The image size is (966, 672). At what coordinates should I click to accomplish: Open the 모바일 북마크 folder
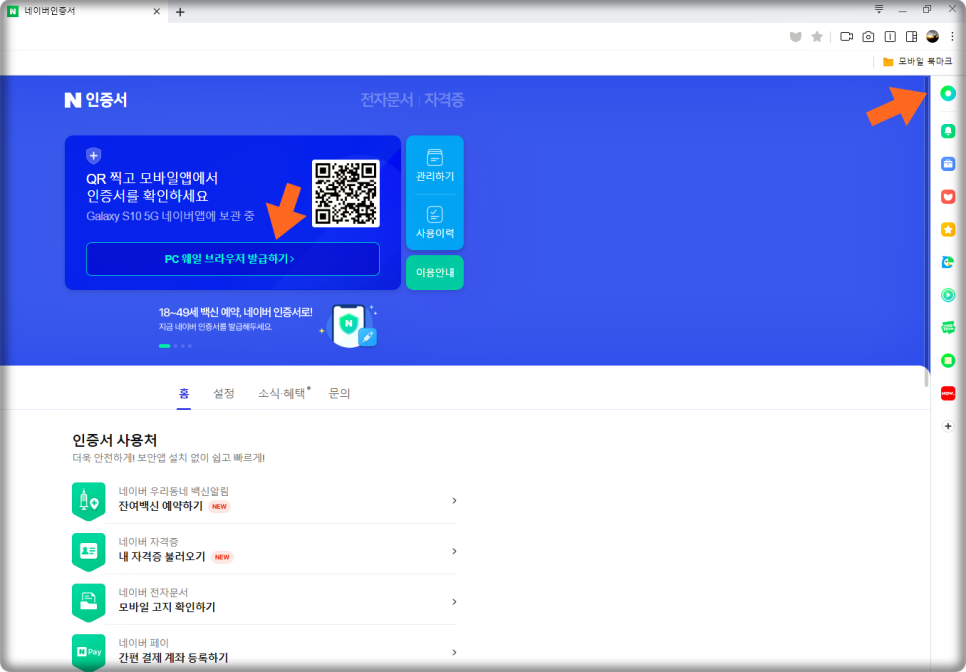(x=918, y=61)
